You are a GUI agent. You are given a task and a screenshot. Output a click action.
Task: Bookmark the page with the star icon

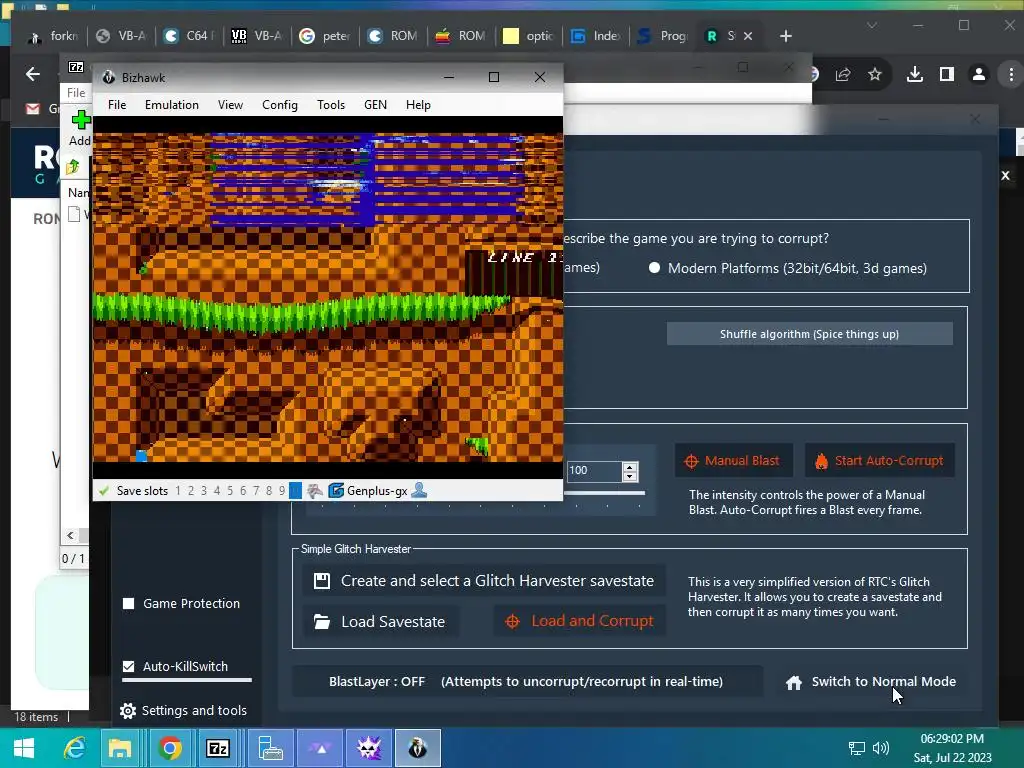pos(875,74)
